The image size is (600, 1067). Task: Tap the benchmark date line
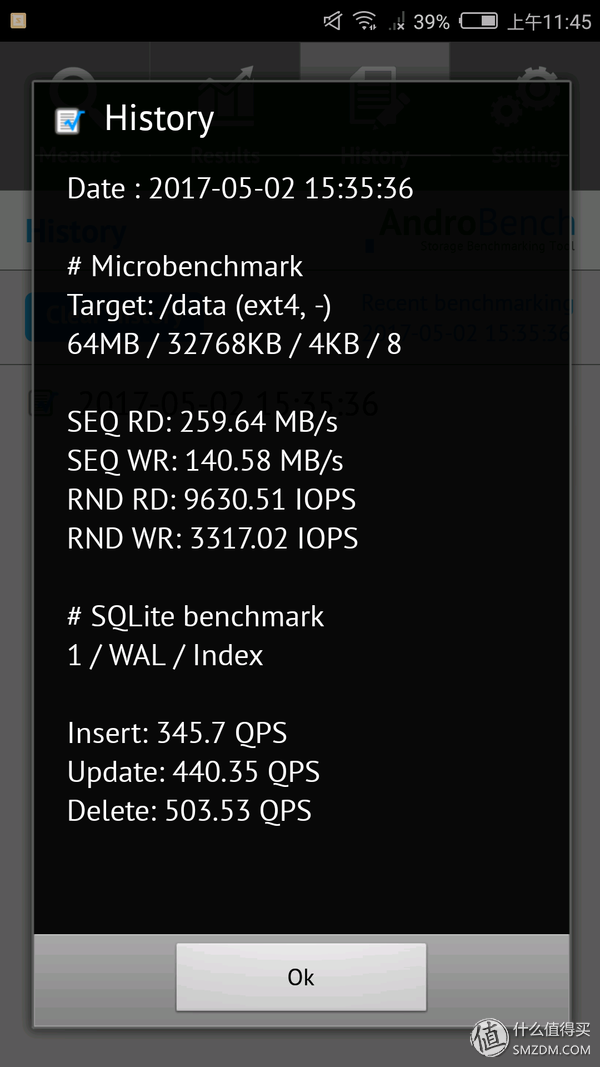tap(240, 188)
